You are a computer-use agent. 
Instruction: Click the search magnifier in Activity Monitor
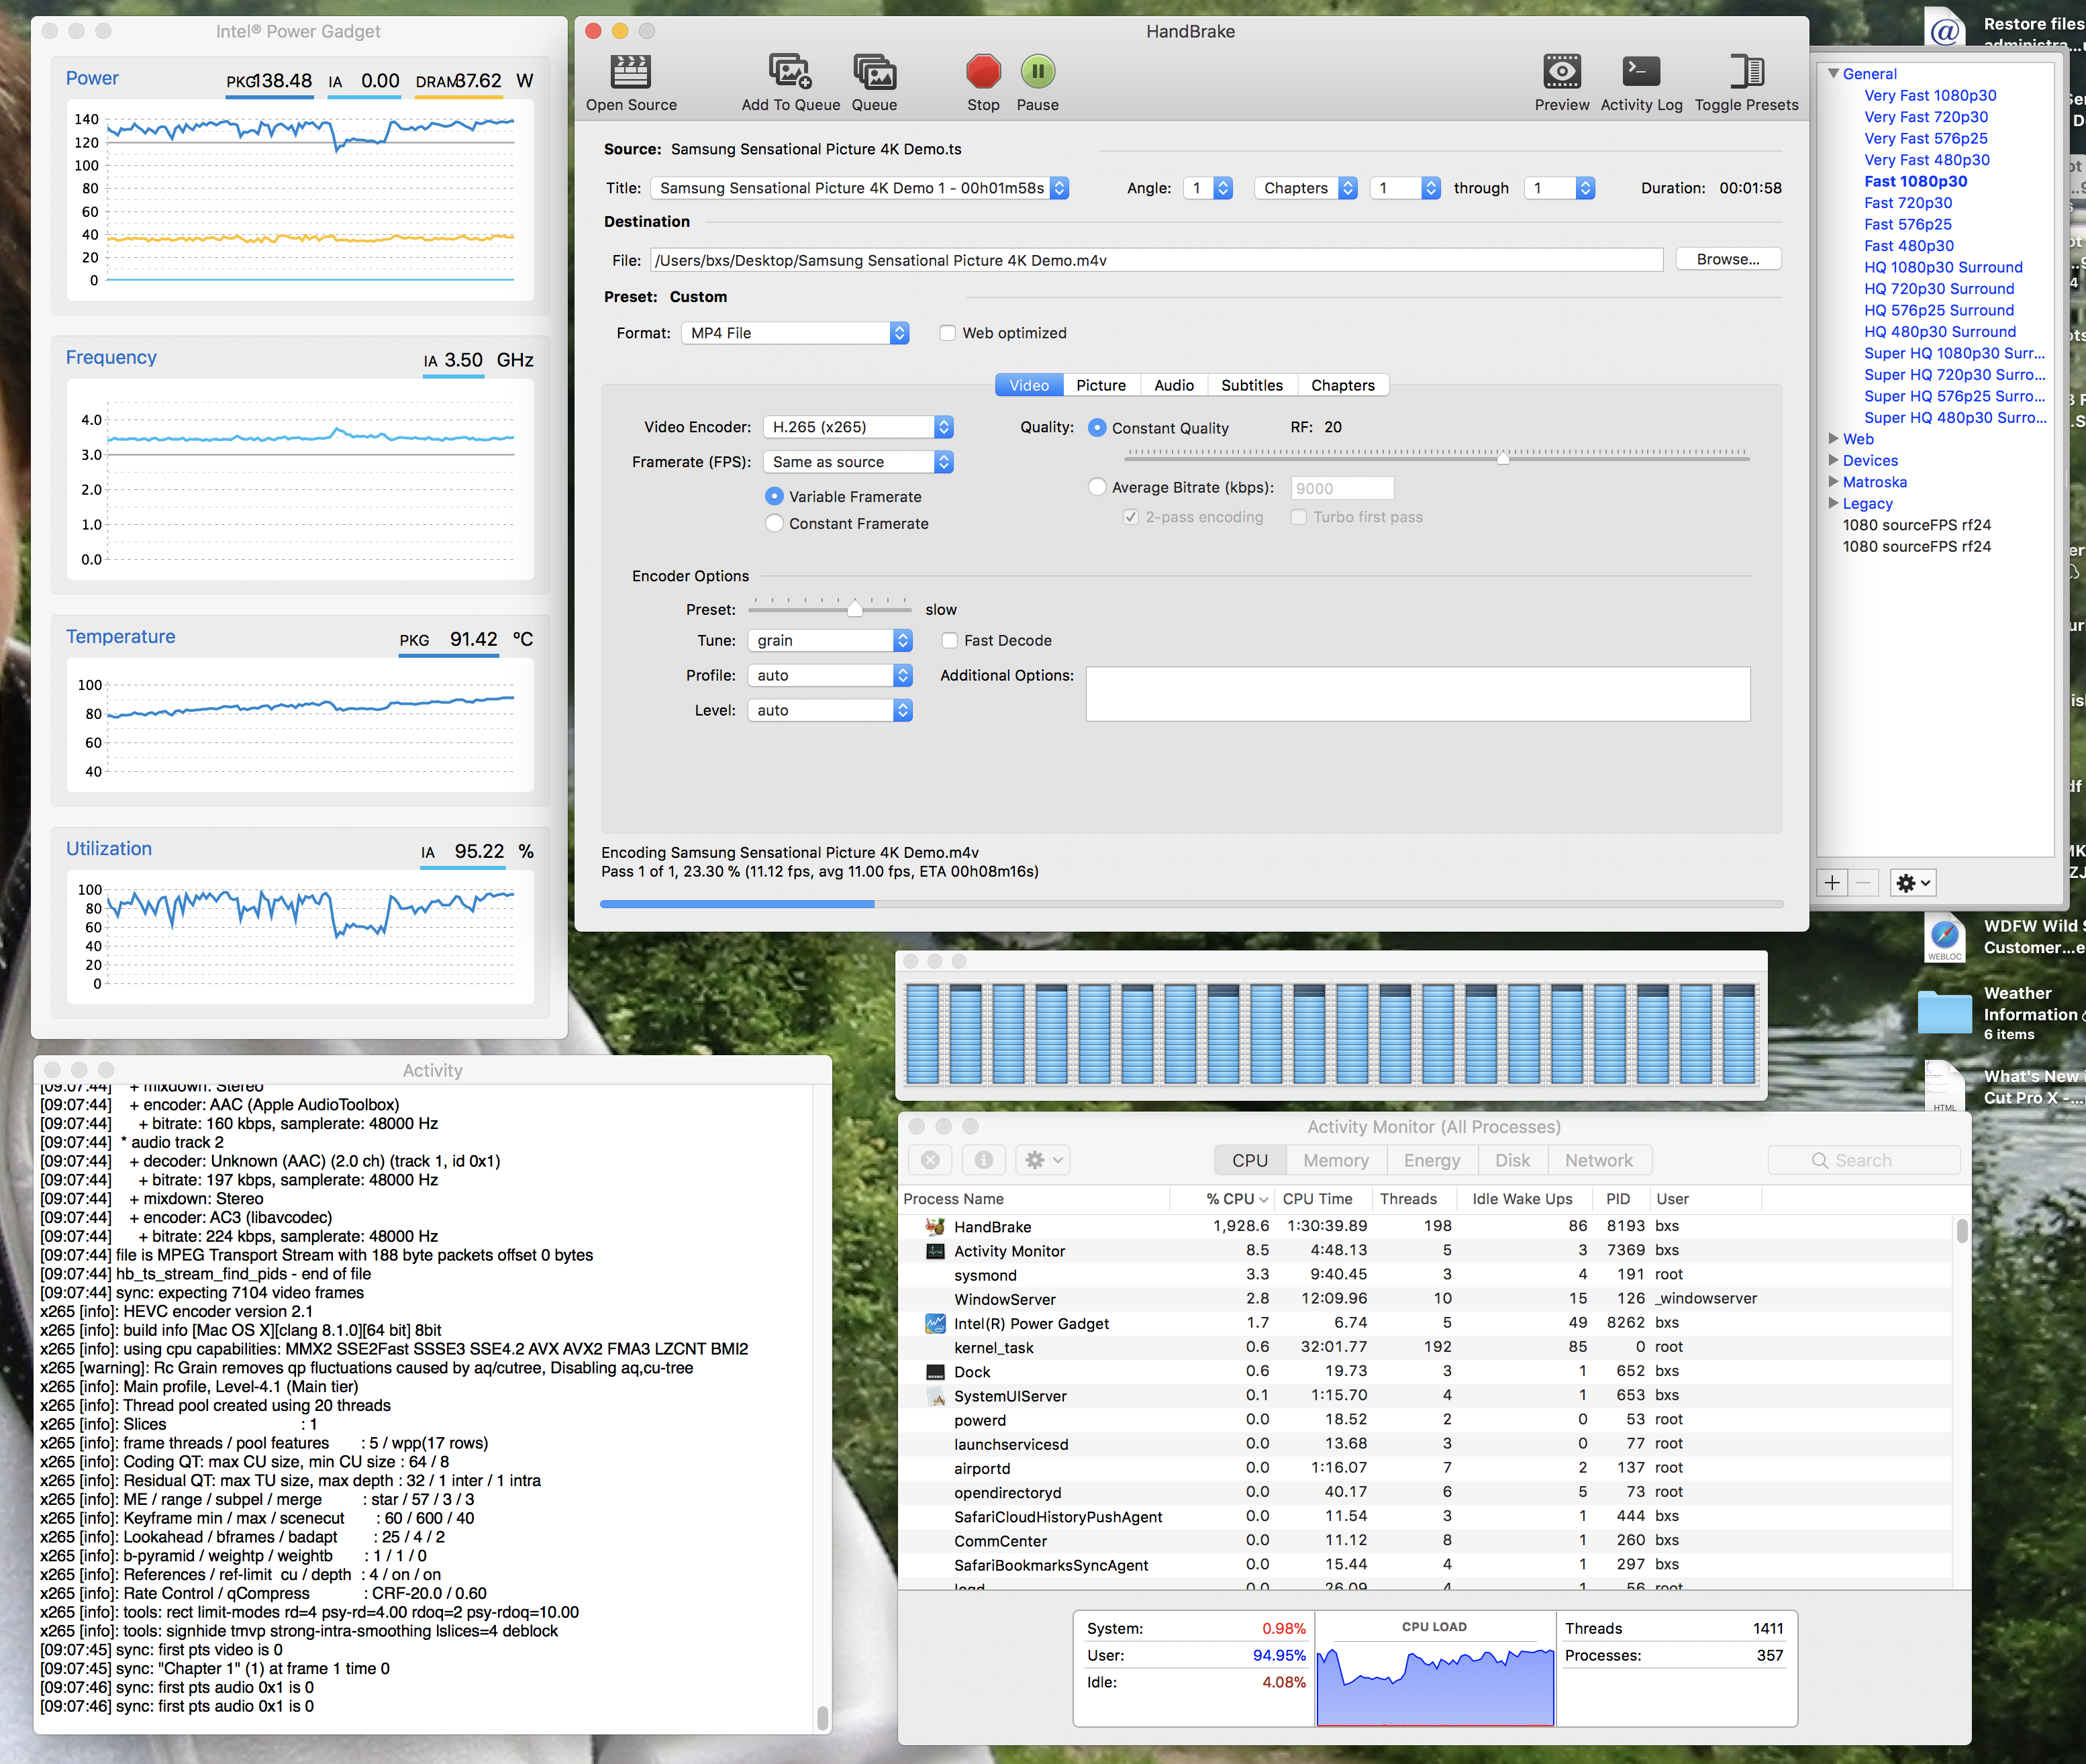(1820, 1160)
